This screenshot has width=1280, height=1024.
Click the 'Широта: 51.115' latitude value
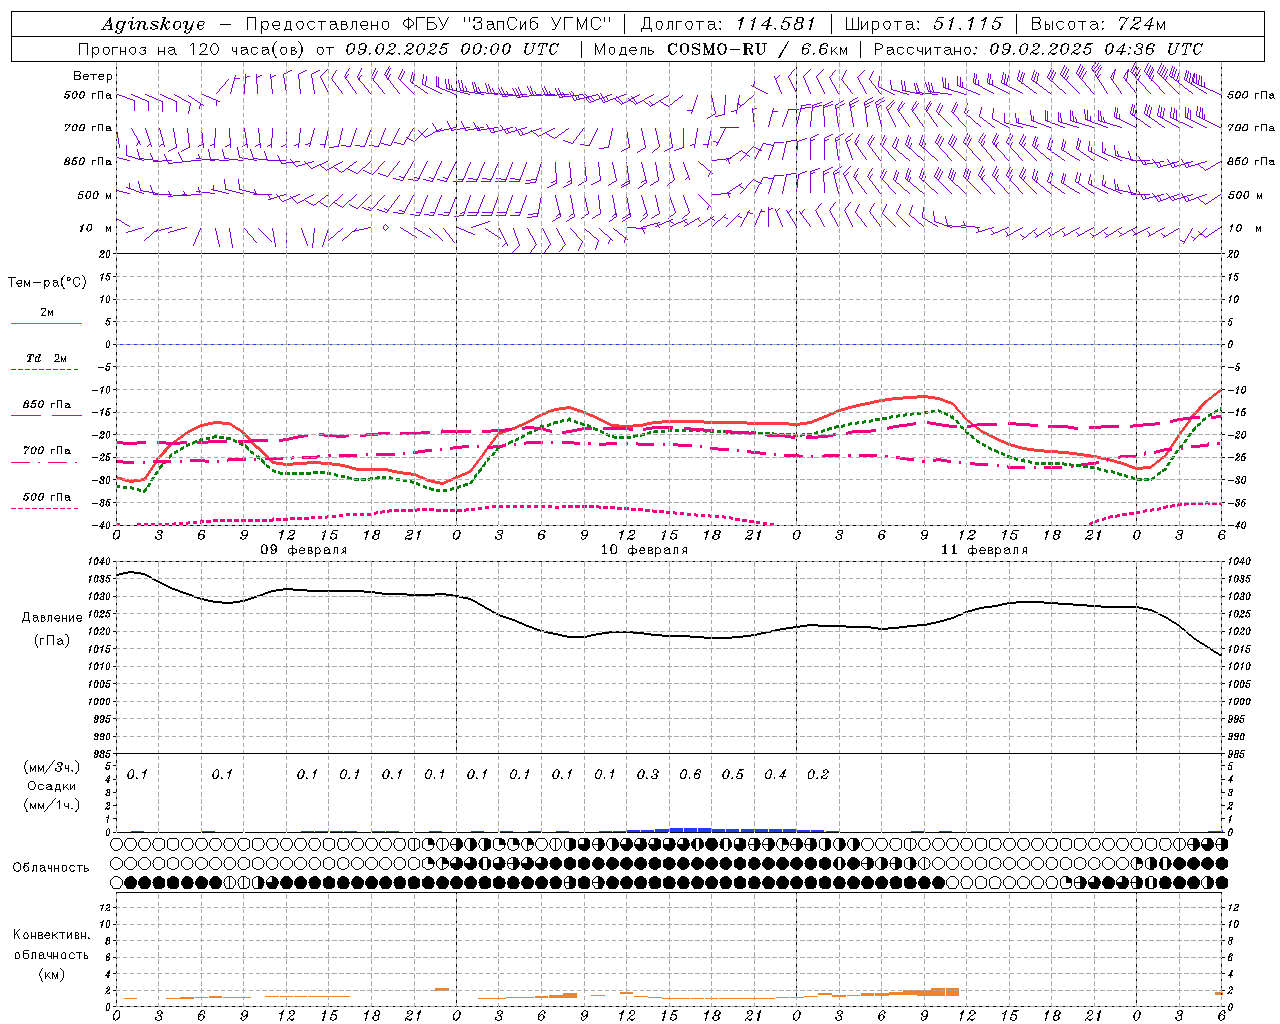[925, 24]
